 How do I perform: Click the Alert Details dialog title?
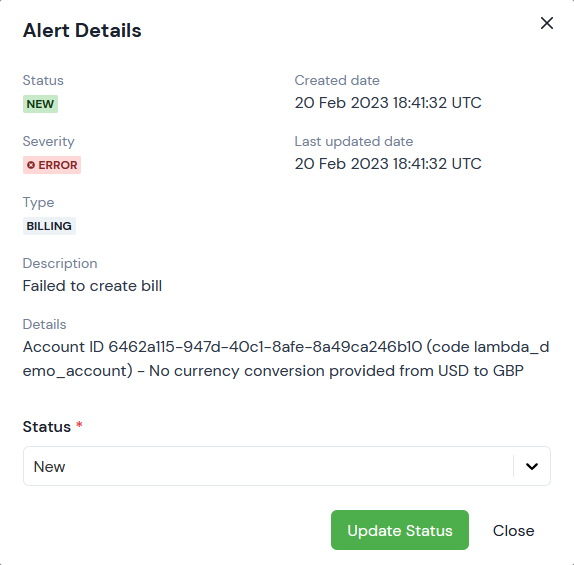pos(82,30)
